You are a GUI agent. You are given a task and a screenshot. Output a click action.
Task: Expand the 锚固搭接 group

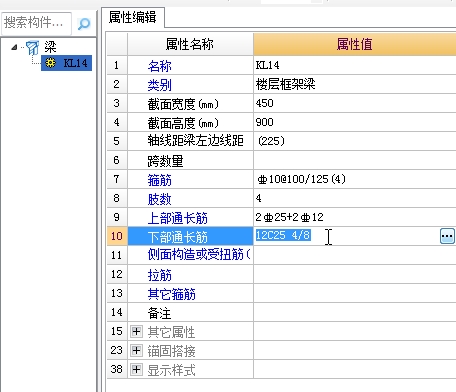coord(136,351)
